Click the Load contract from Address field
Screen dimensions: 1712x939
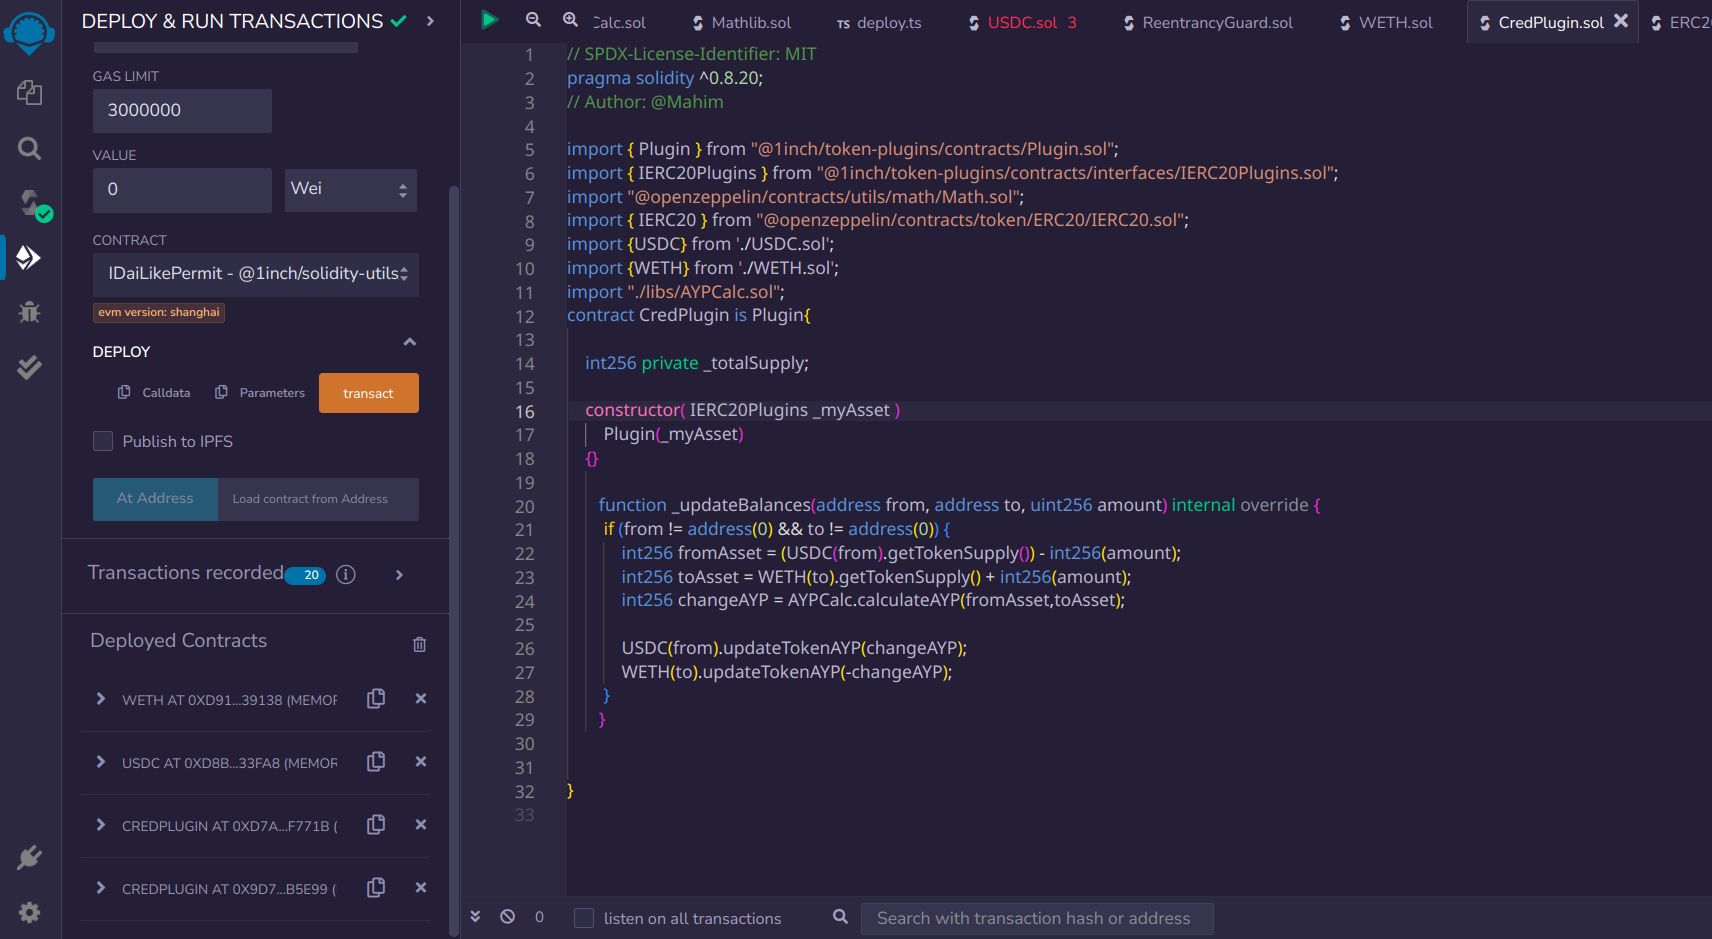click(x=318, y=499)
